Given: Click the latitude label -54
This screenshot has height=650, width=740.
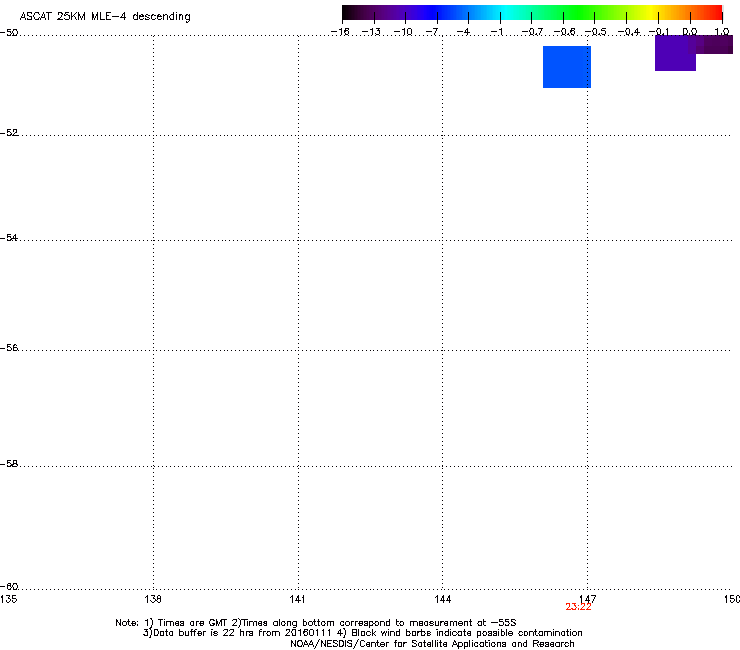Looking at the screenshot, I should coord(9,237).
